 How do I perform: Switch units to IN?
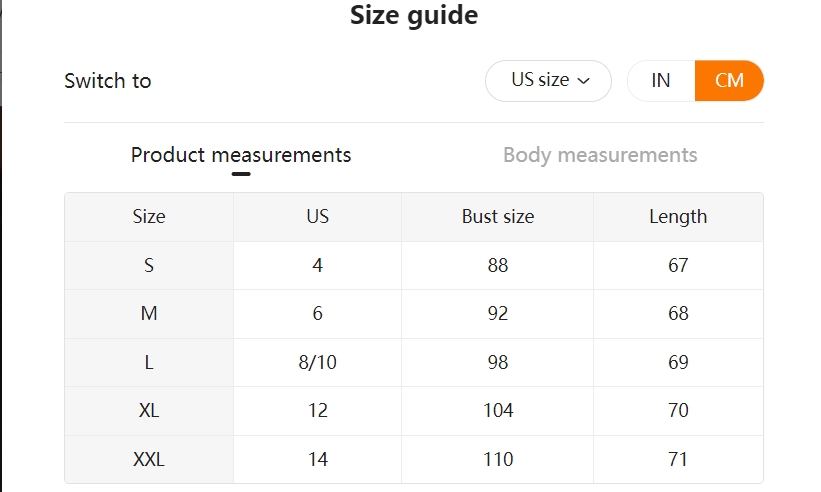click(x=661, y=81)
